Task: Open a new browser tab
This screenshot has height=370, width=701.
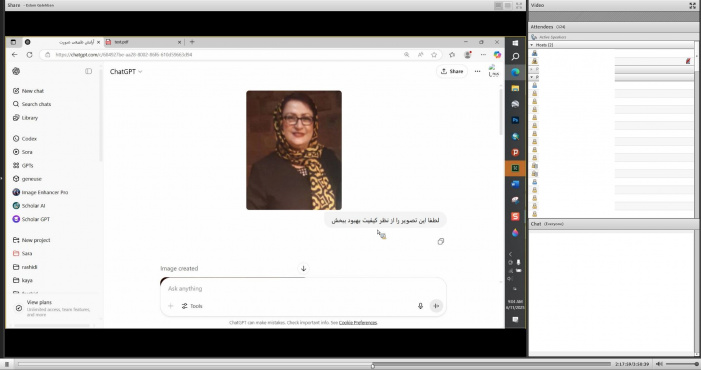Action: click(x=192, y=42)
